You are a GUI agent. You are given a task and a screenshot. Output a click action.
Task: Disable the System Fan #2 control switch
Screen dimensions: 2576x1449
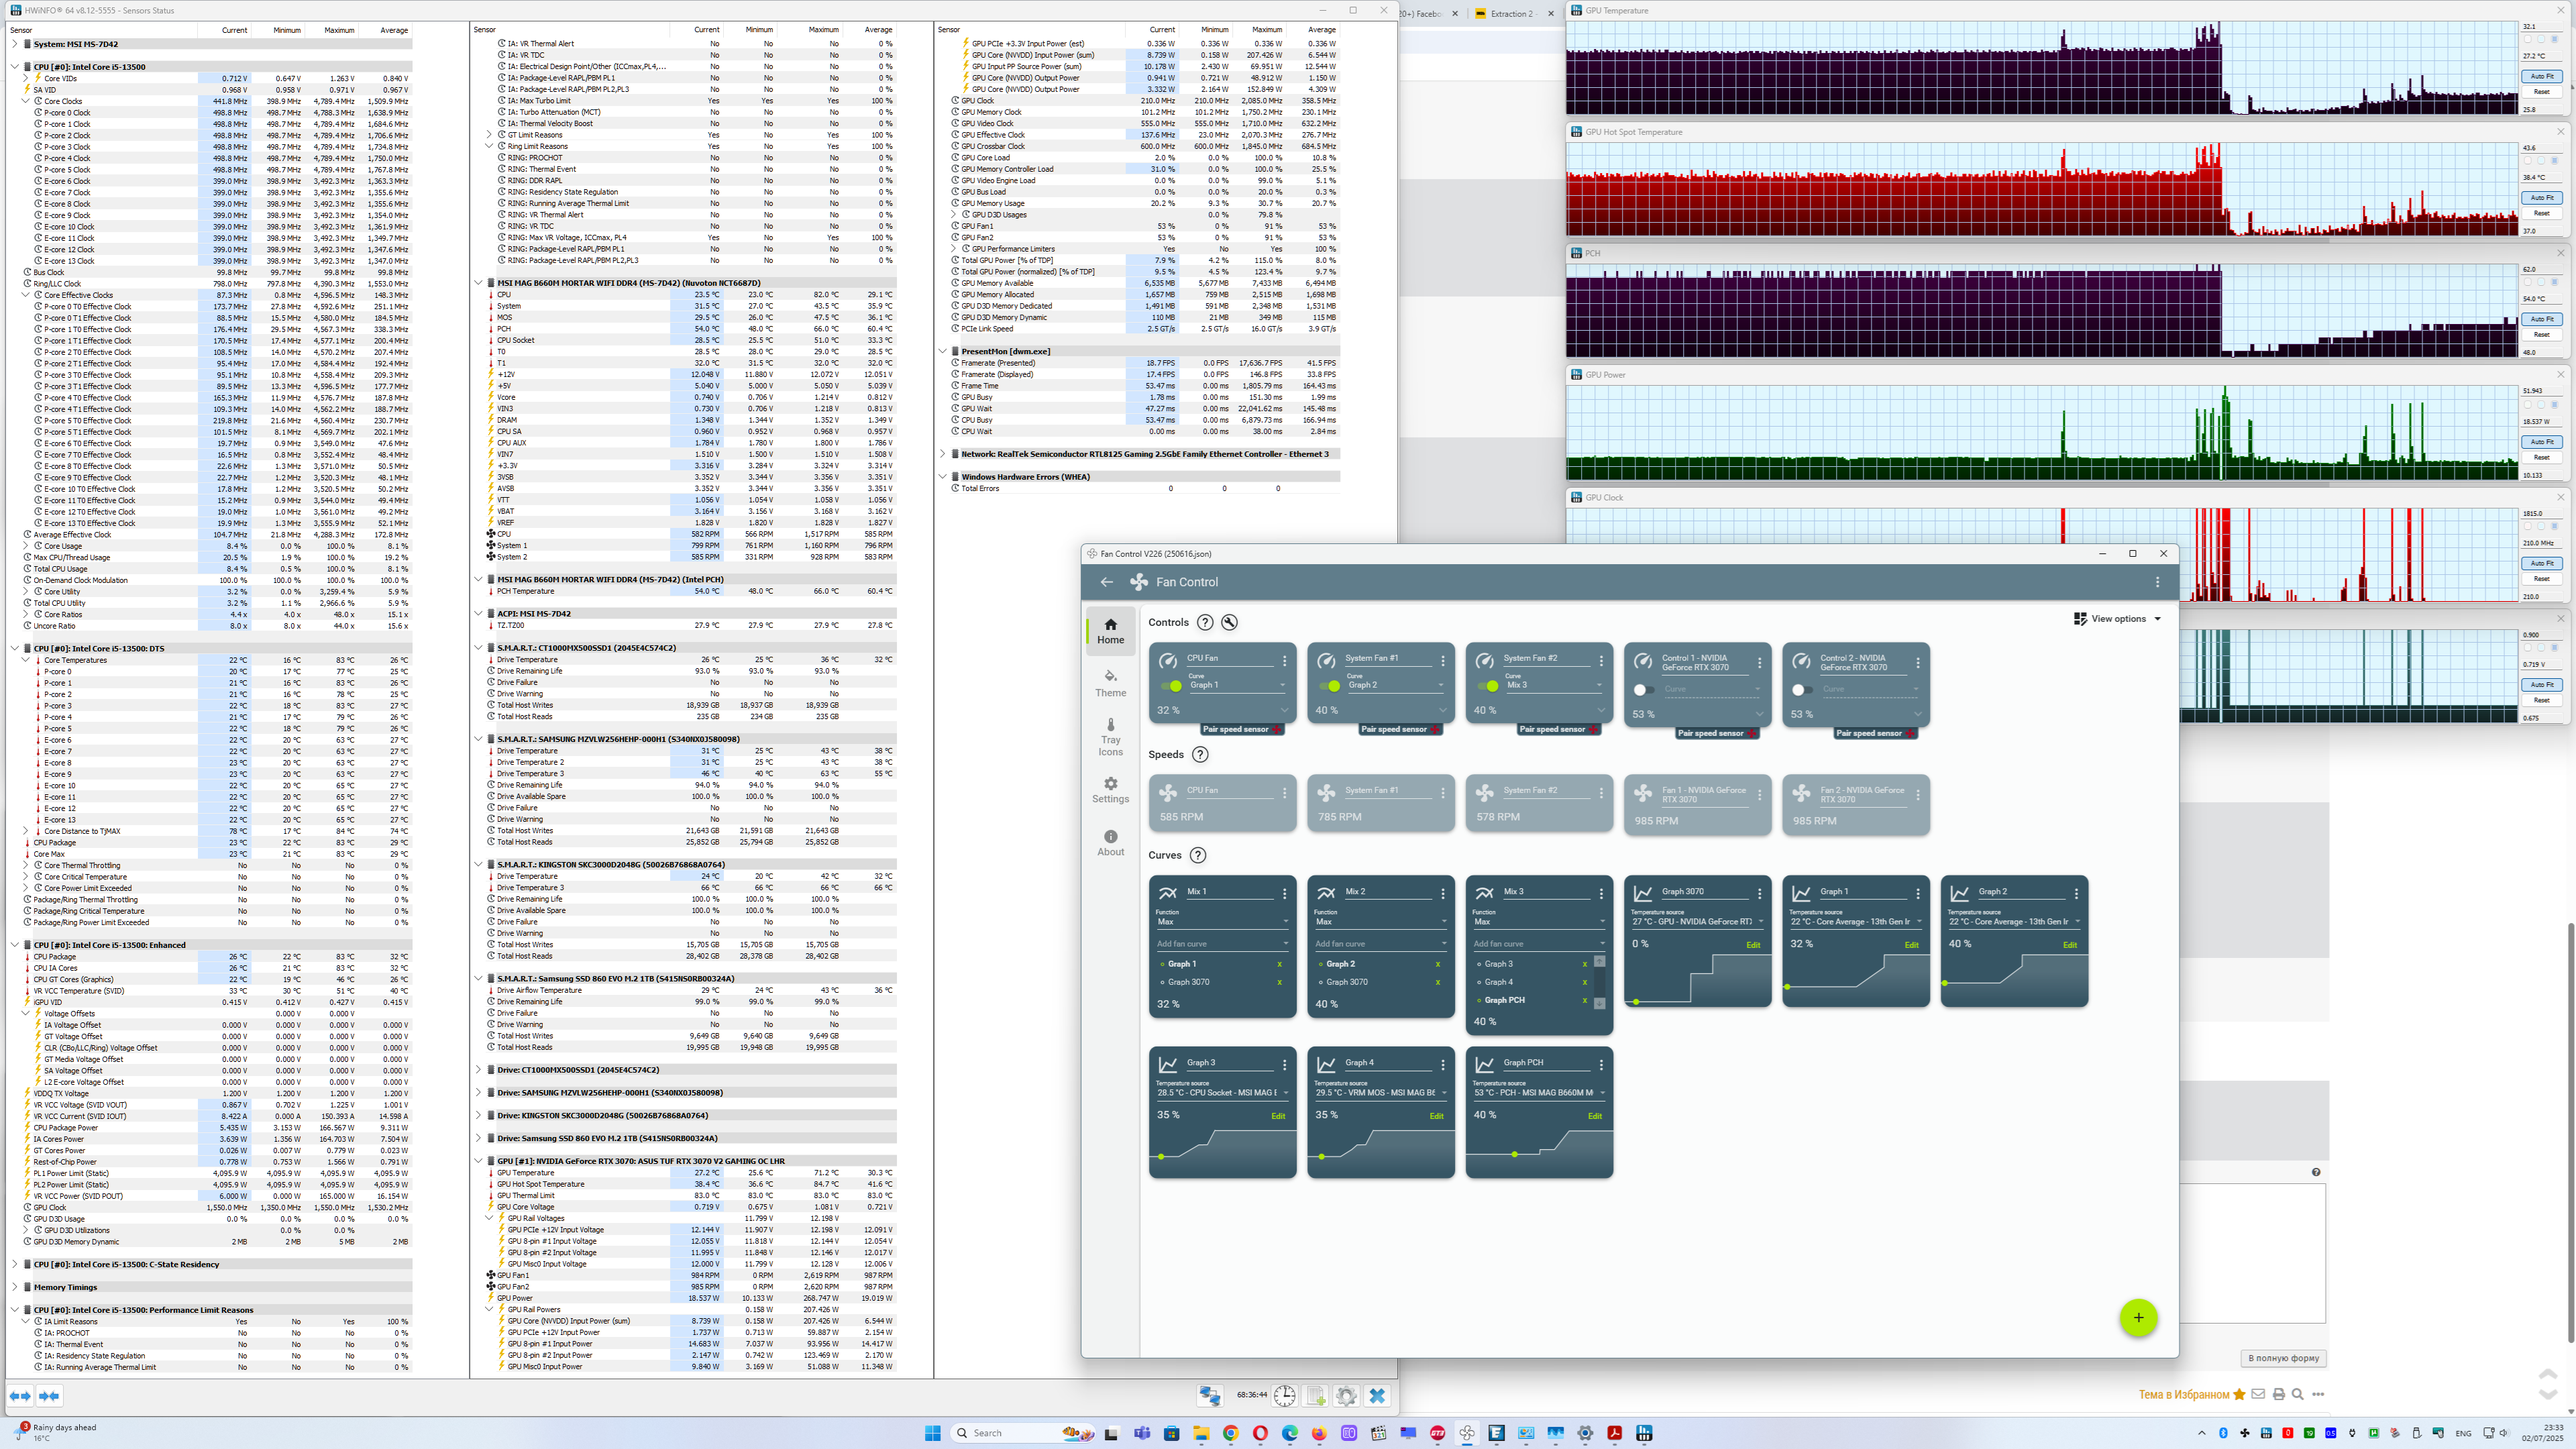(1489, 686)
